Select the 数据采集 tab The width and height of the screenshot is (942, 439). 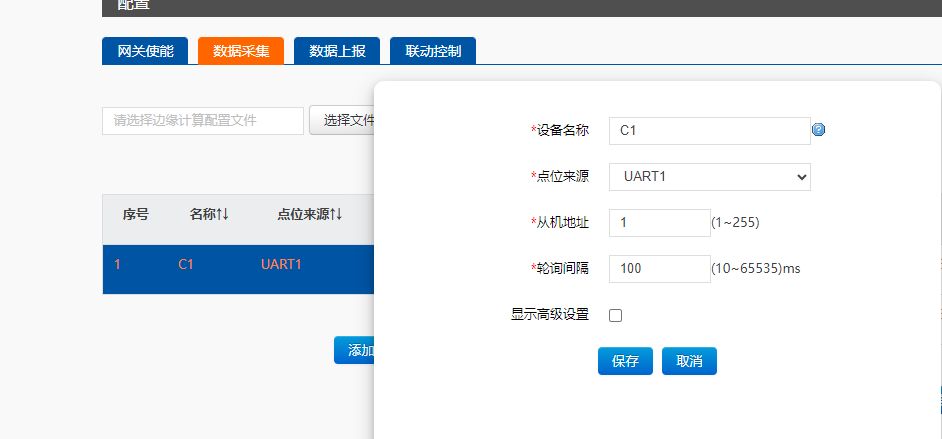tap(241, 51)
